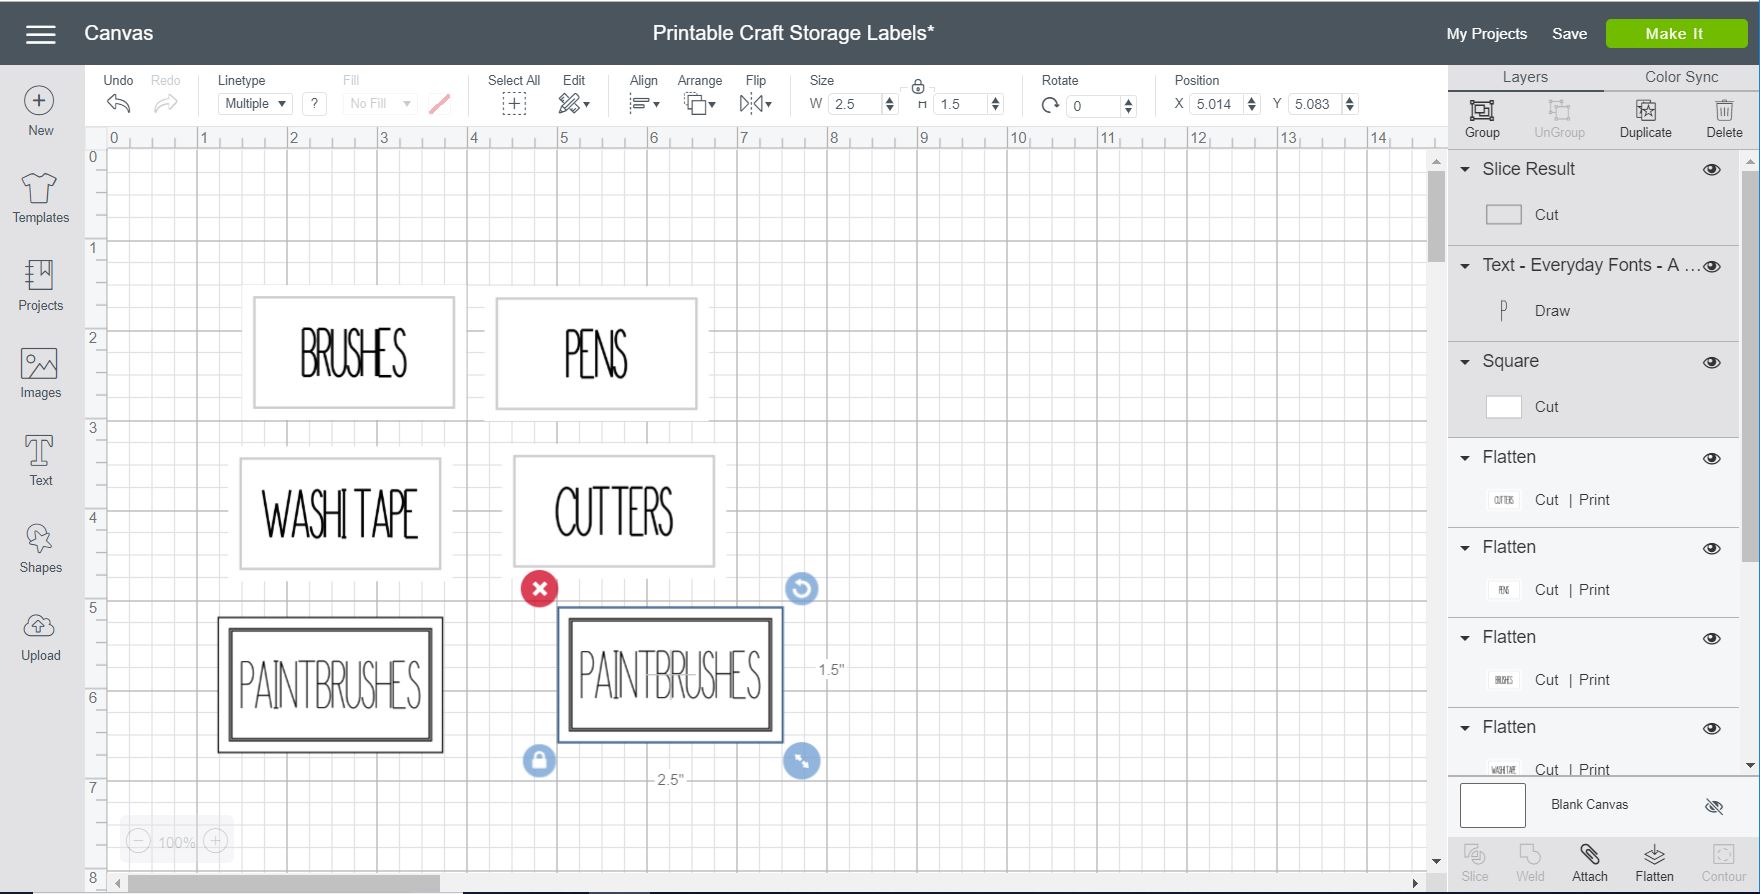Click the green Make It button
Screen dimensions: 1760x894
tap(1676, 33)
